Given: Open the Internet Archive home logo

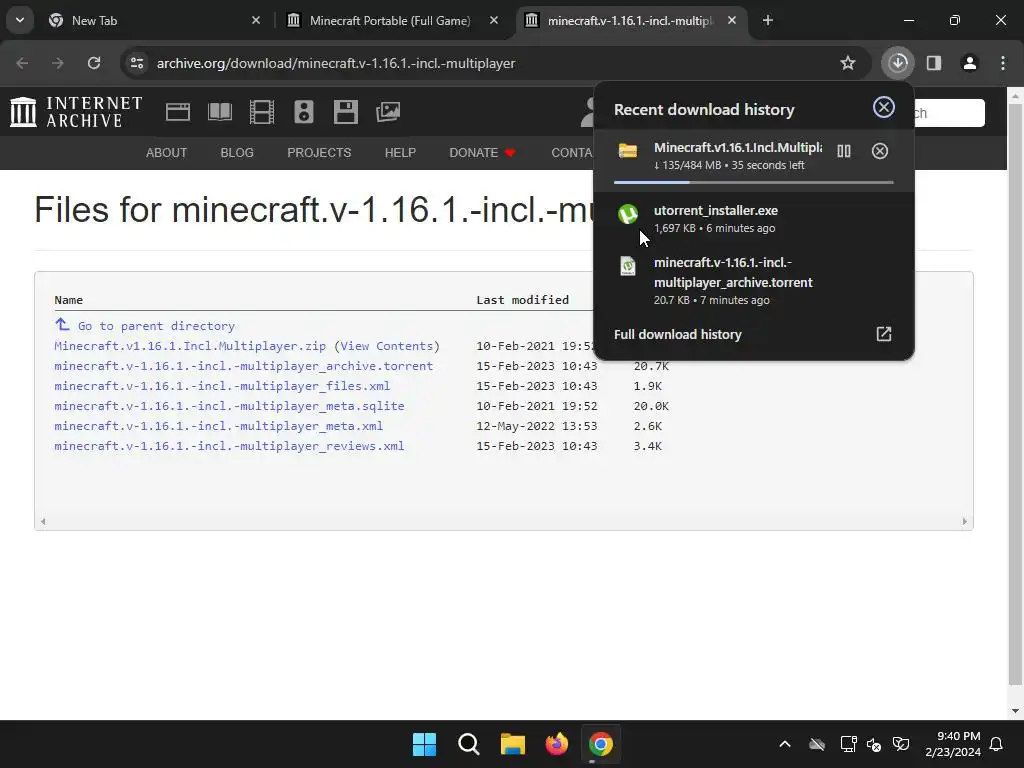Looking at the screenshot, I should [76, 112].
